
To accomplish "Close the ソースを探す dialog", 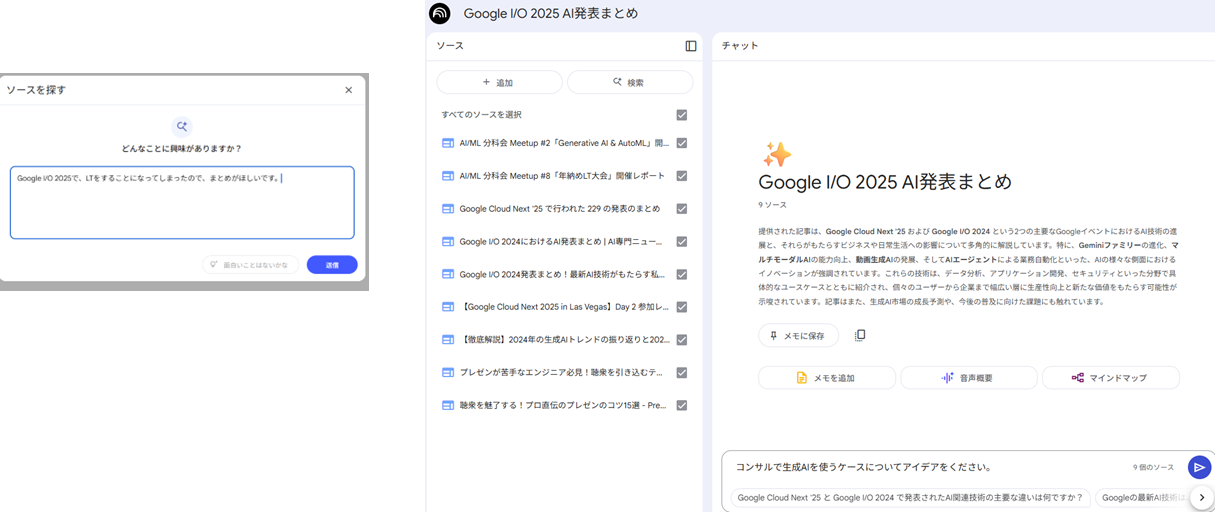I will 348,90.
